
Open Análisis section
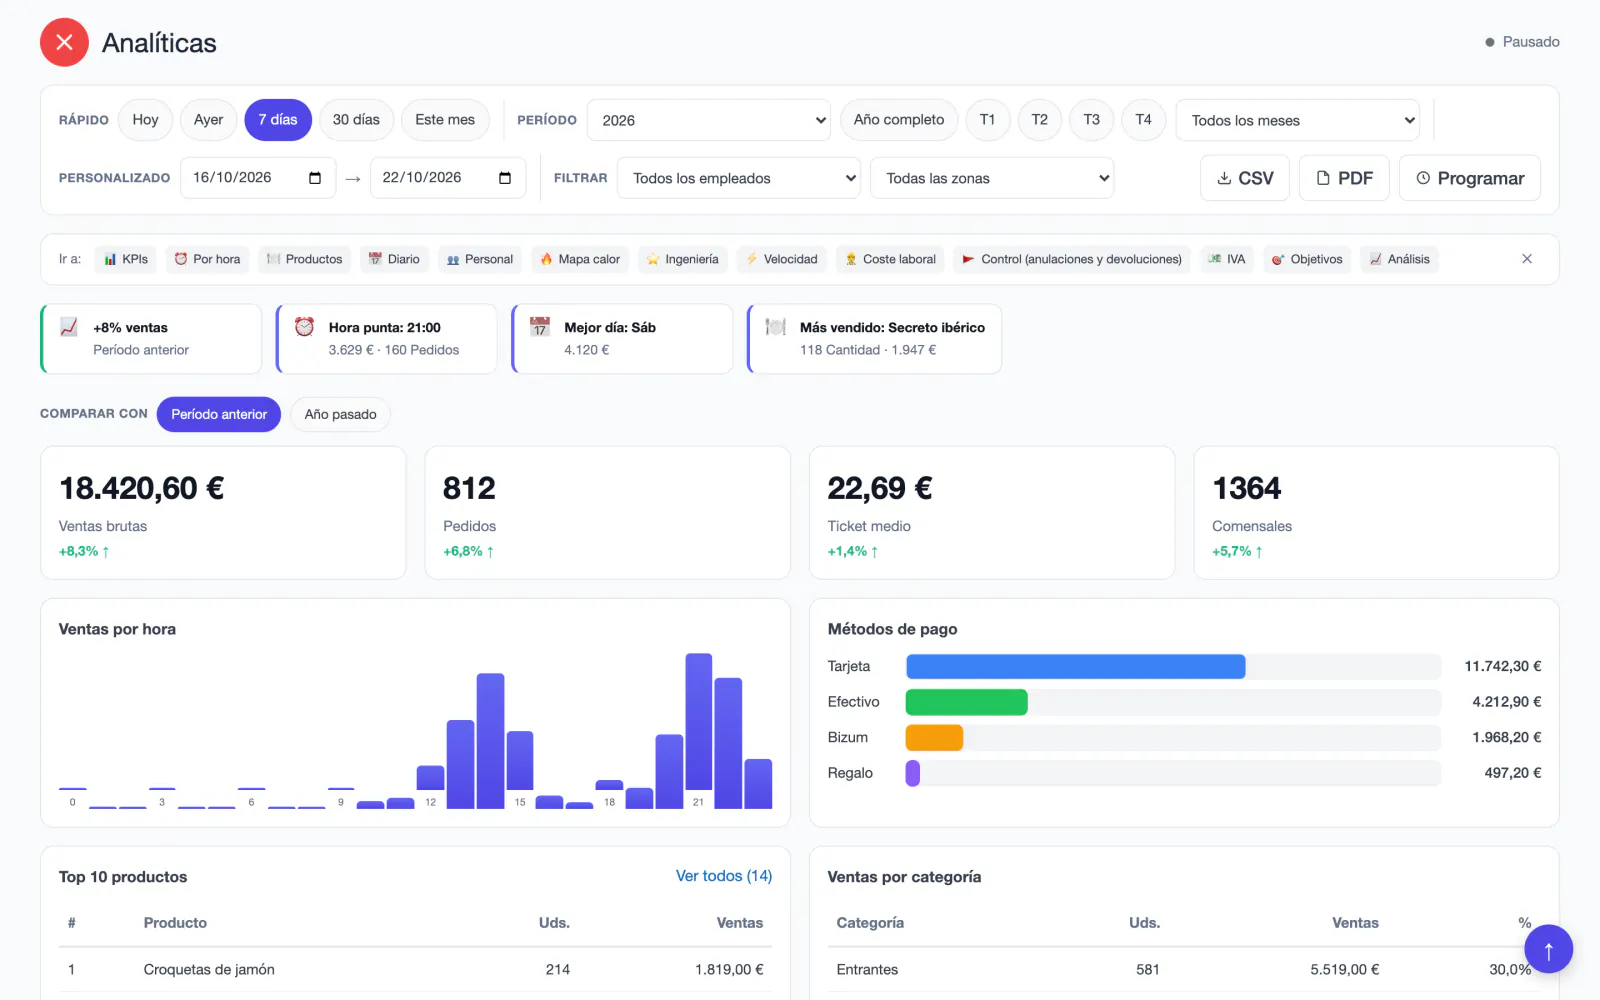[x=1399, y=259]
